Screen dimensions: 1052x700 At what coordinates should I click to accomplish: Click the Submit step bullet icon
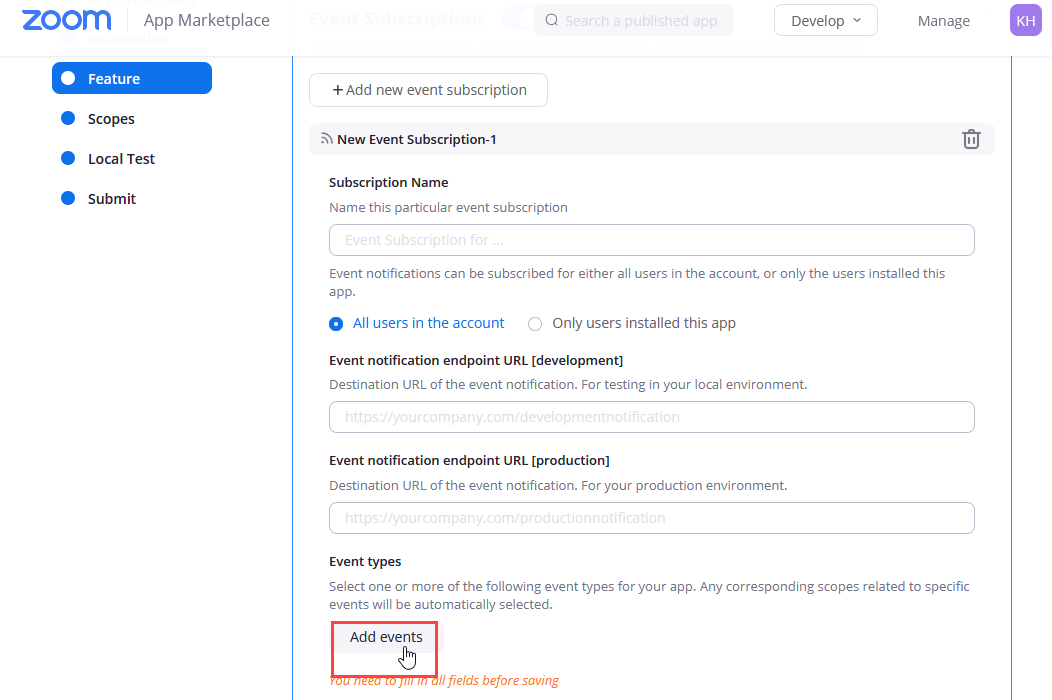click(68, 198)
